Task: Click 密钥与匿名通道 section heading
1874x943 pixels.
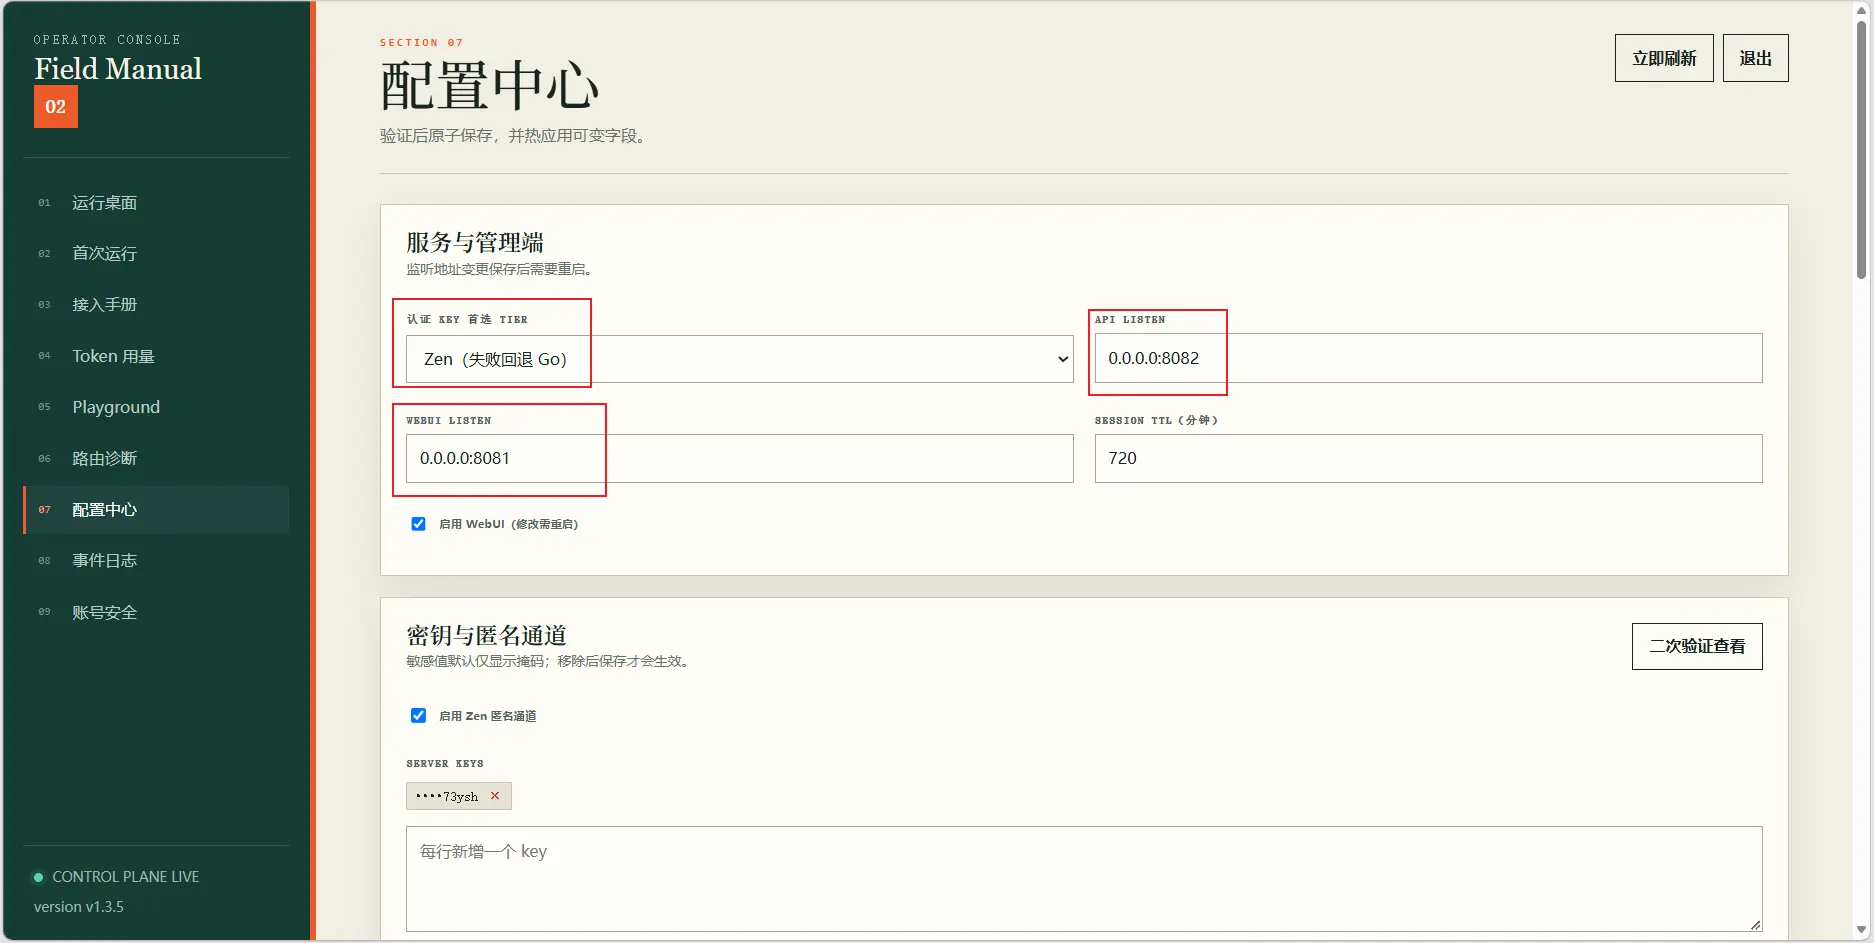Action: (x=486, y=635)
